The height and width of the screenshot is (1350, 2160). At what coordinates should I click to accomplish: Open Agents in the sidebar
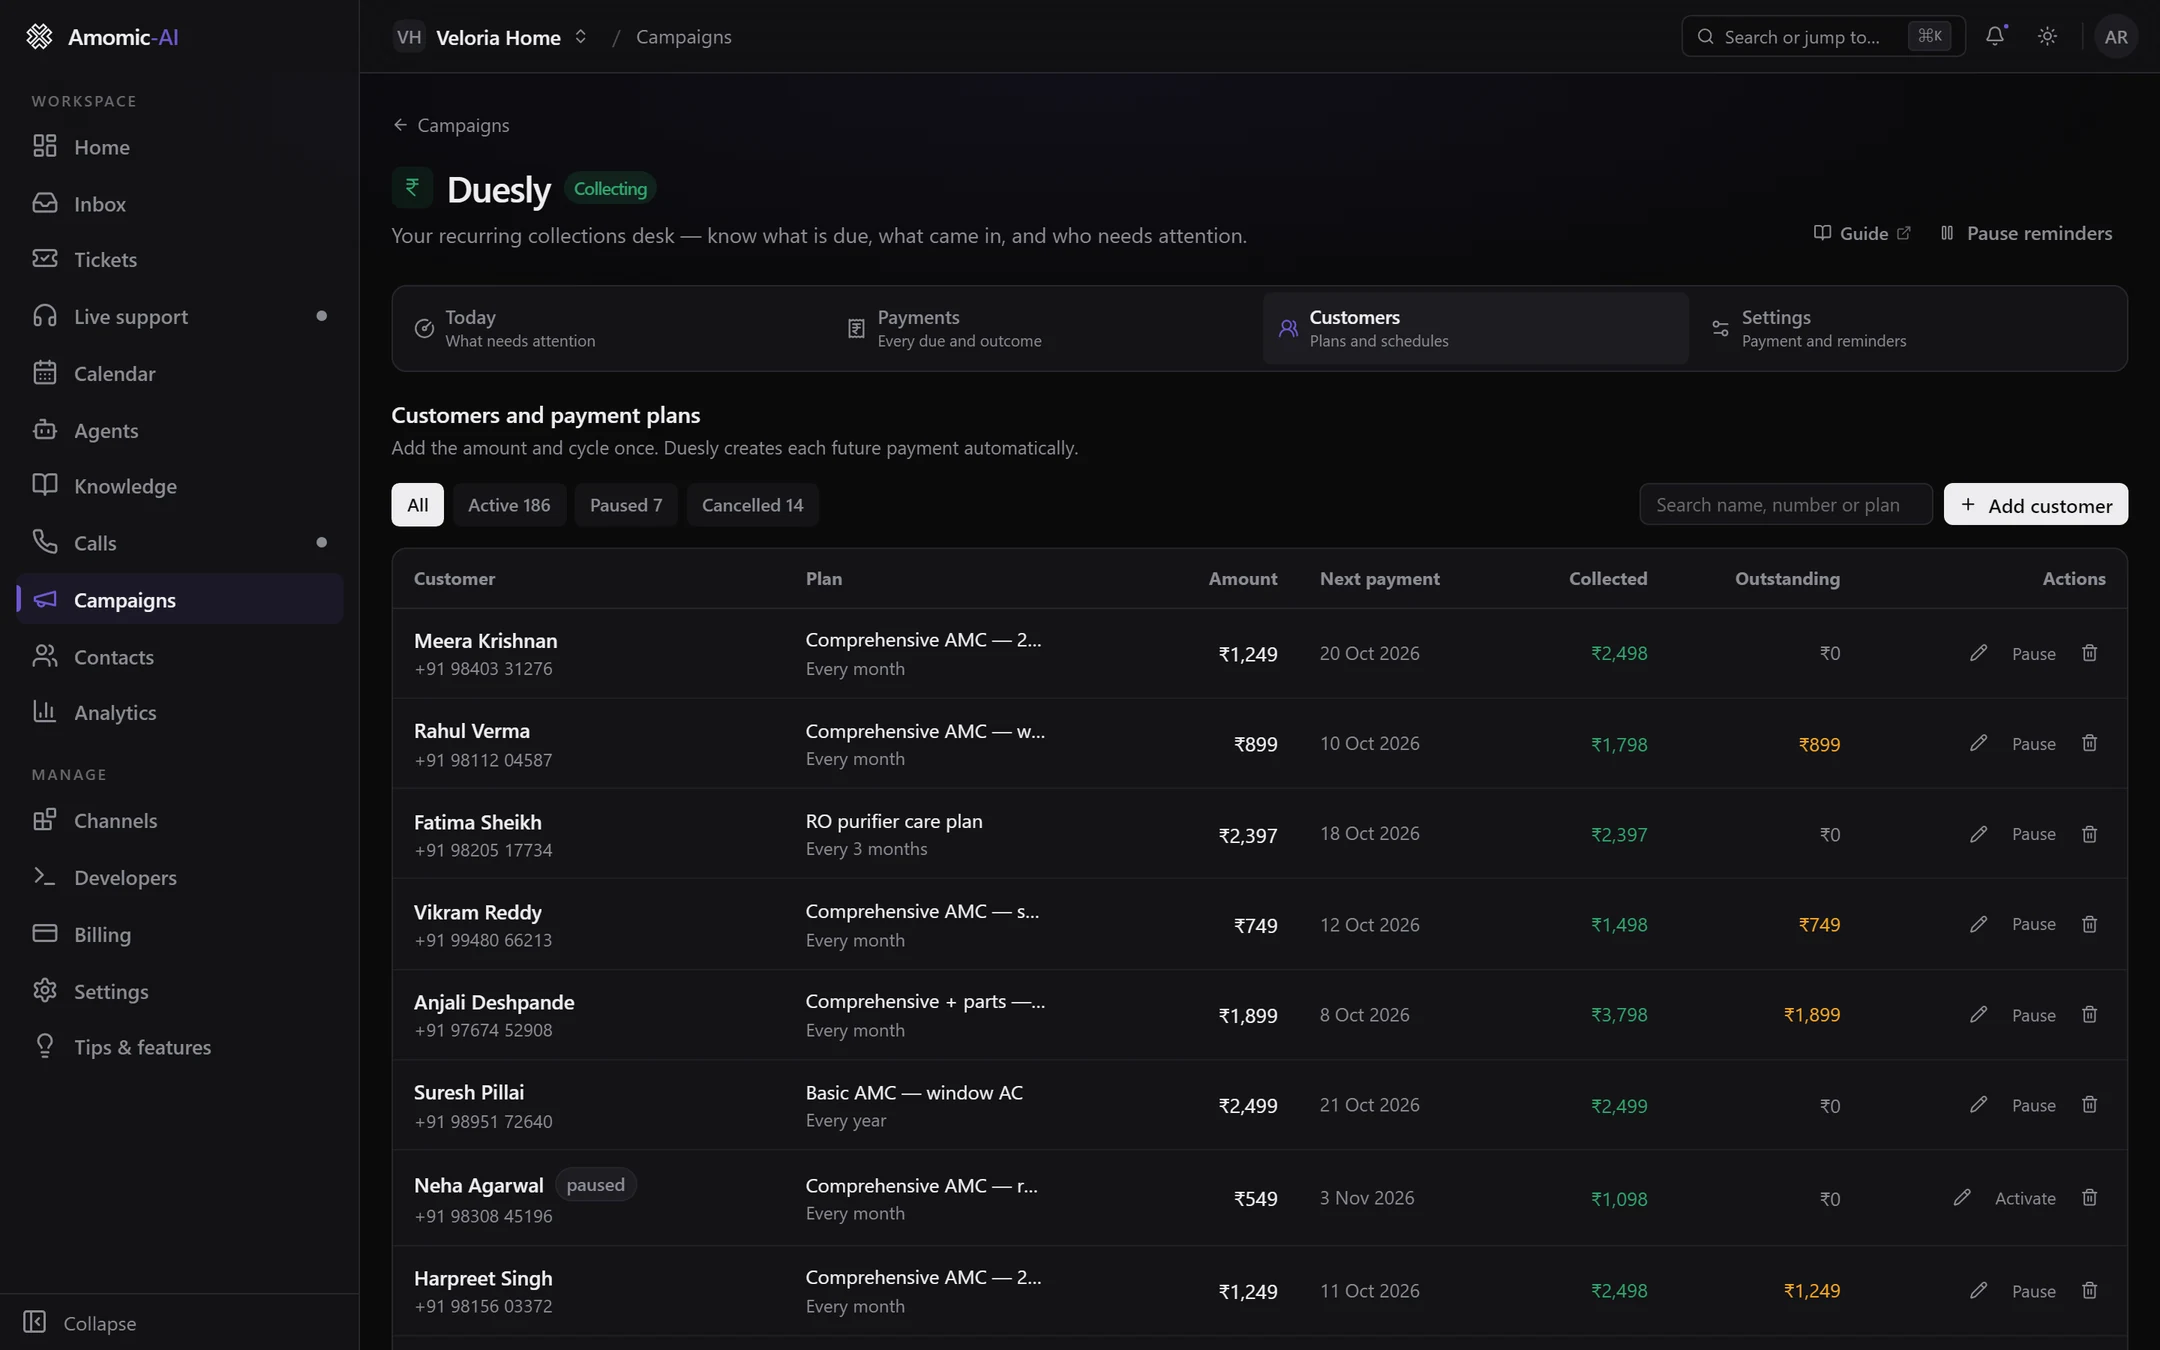(x=180, y=430)
